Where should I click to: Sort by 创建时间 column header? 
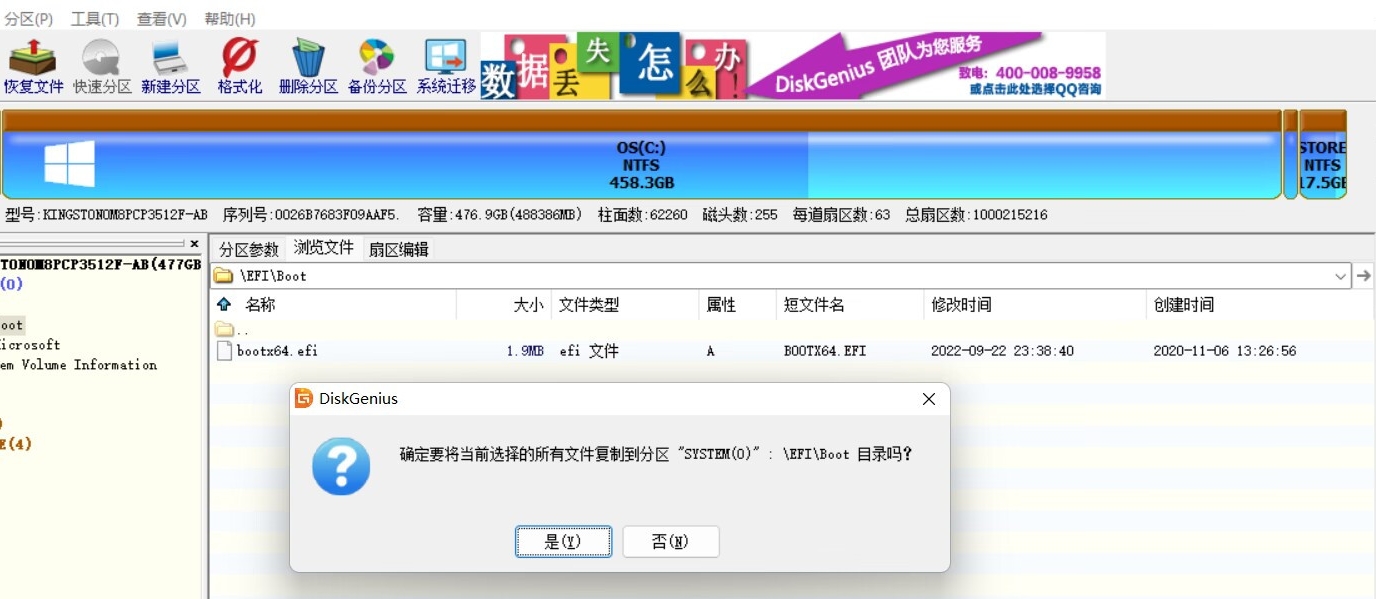[1184, 305]
